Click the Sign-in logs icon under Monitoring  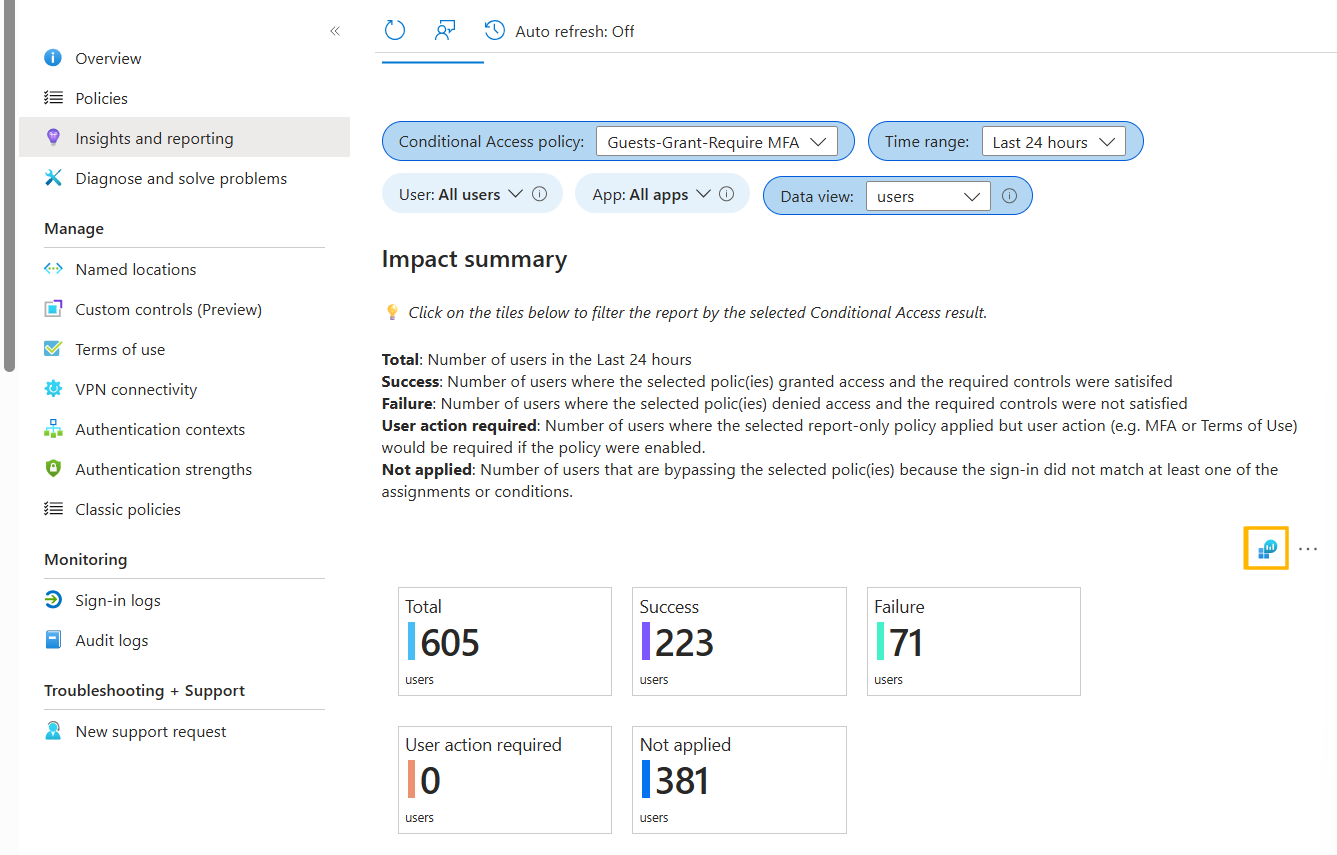pyautogui.click(x=55, y=599)
